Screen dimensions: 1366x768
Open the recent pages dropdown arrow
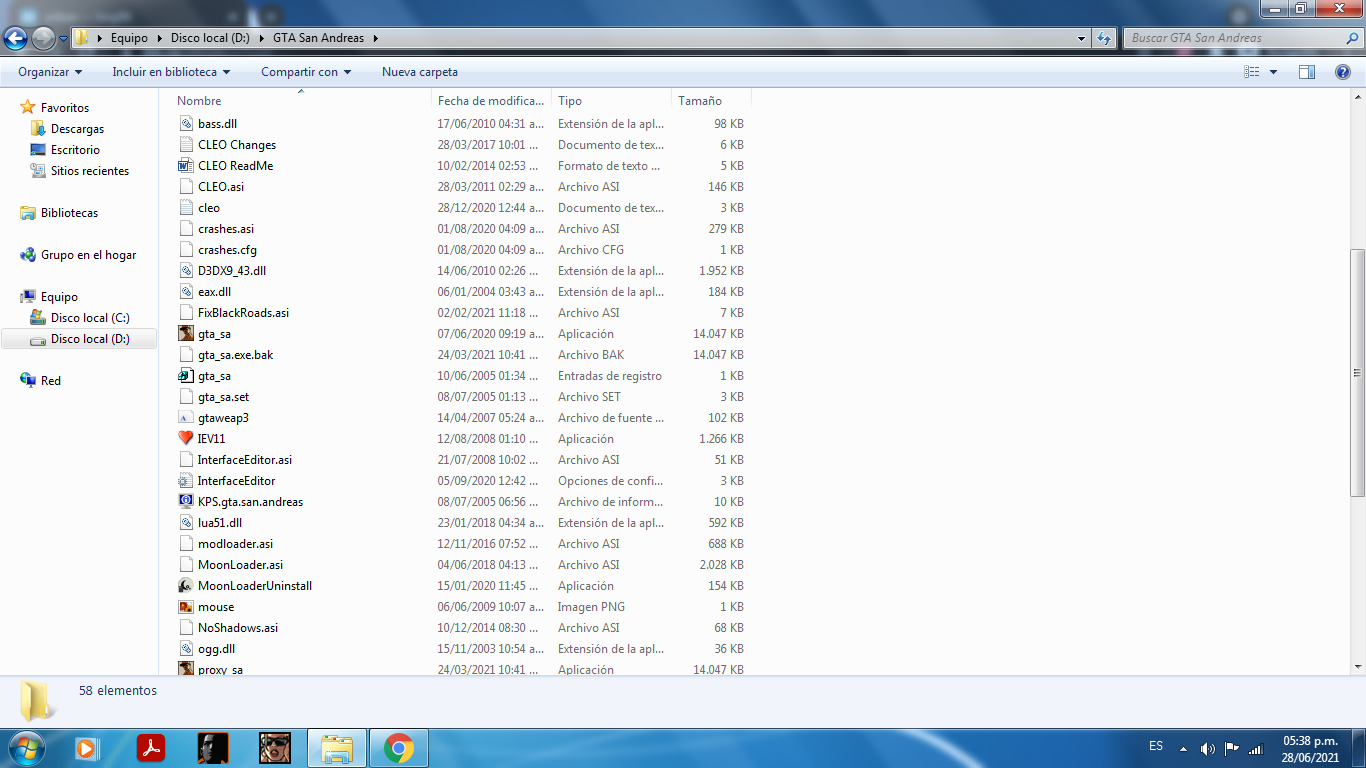pos(63,39)
